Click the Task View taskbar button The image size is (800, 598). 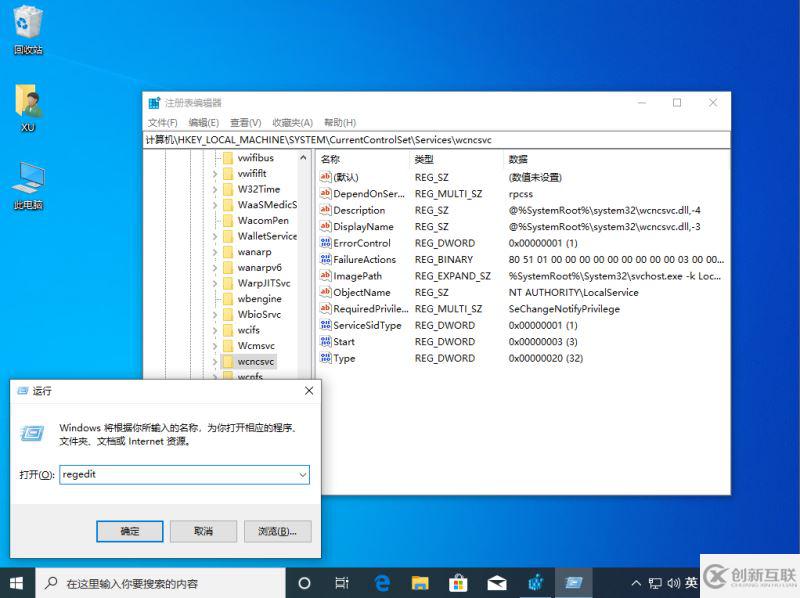coord(342,582)
